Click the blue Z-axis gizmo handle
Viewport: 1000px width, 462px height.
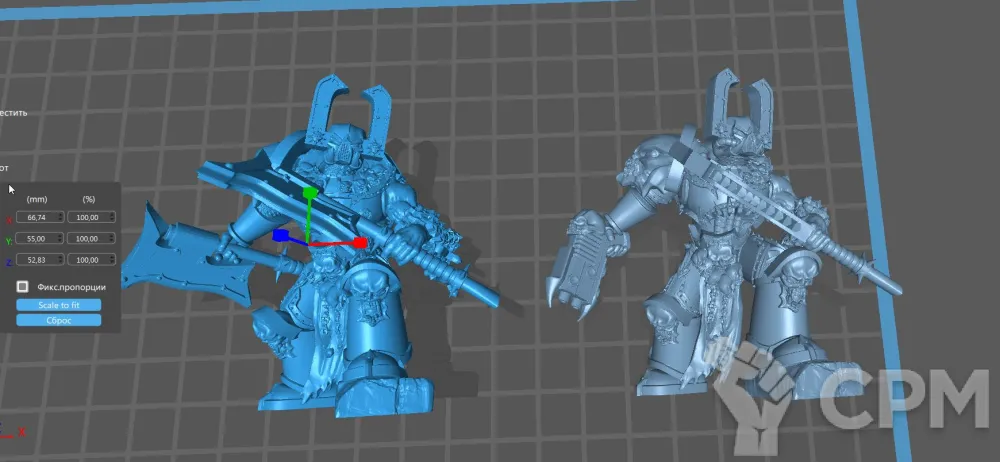coord(281,237)
